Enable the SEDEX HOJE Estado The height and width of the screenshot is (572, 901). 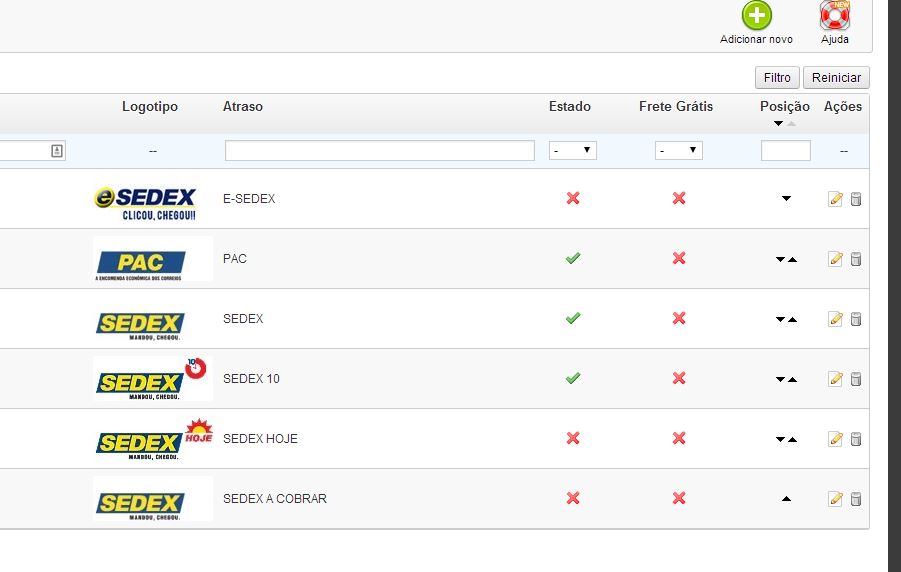click(573, 438)
